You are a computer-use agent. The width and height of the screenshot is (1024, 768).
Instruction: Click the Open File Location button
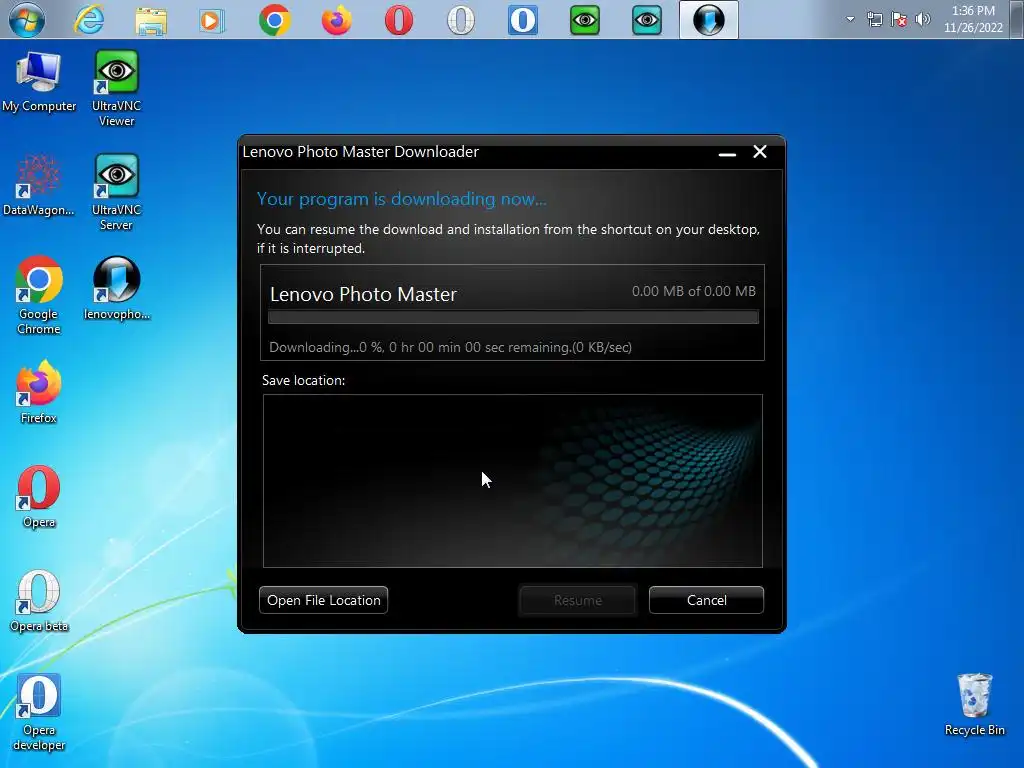pyautogui.click(x=323, y=600)
